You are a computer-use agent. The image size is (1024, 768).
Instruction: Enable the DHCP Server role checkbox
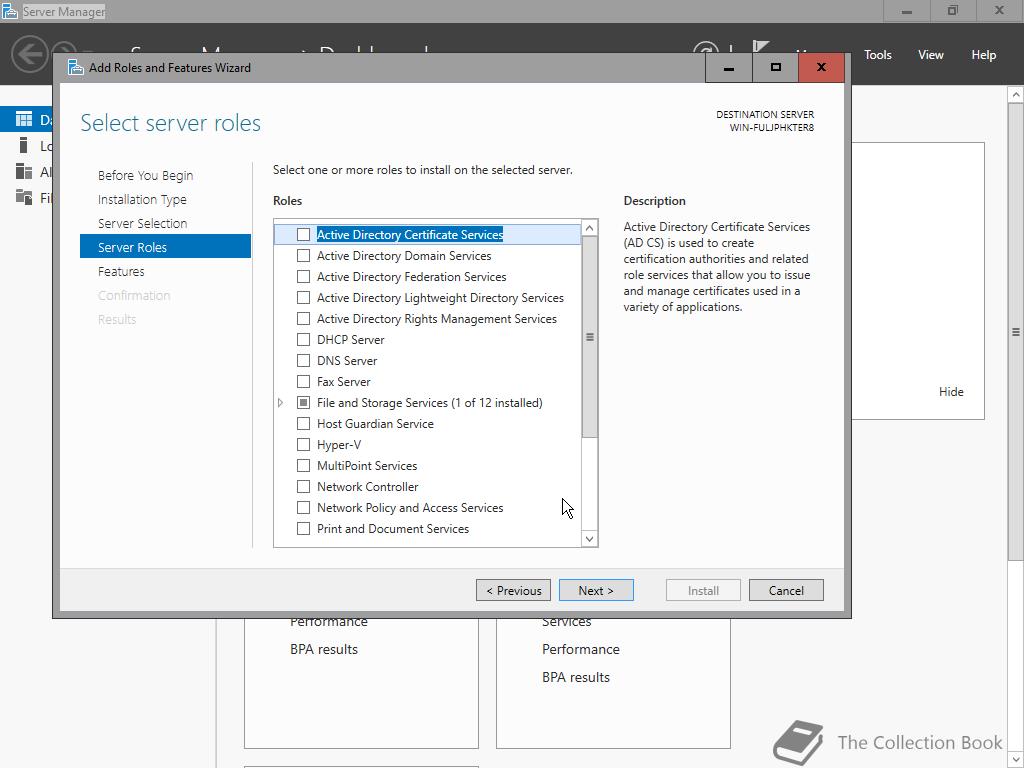pos(303,340)
